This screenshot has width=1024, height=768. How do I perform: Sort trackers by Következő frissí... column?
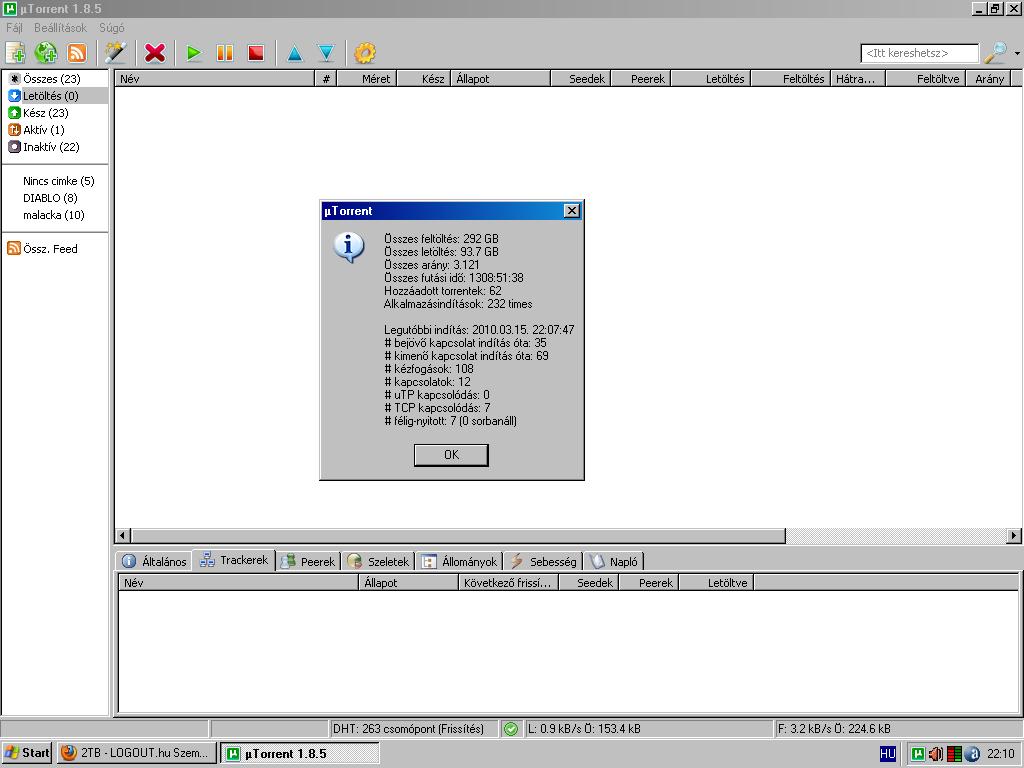[509, 583]
